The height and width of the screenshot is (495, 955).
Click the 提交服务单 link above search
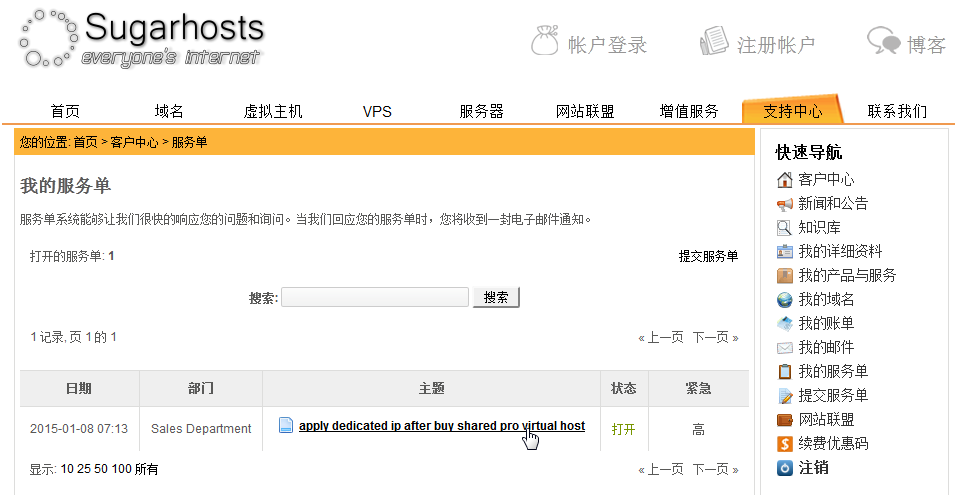tap(708, 256)
